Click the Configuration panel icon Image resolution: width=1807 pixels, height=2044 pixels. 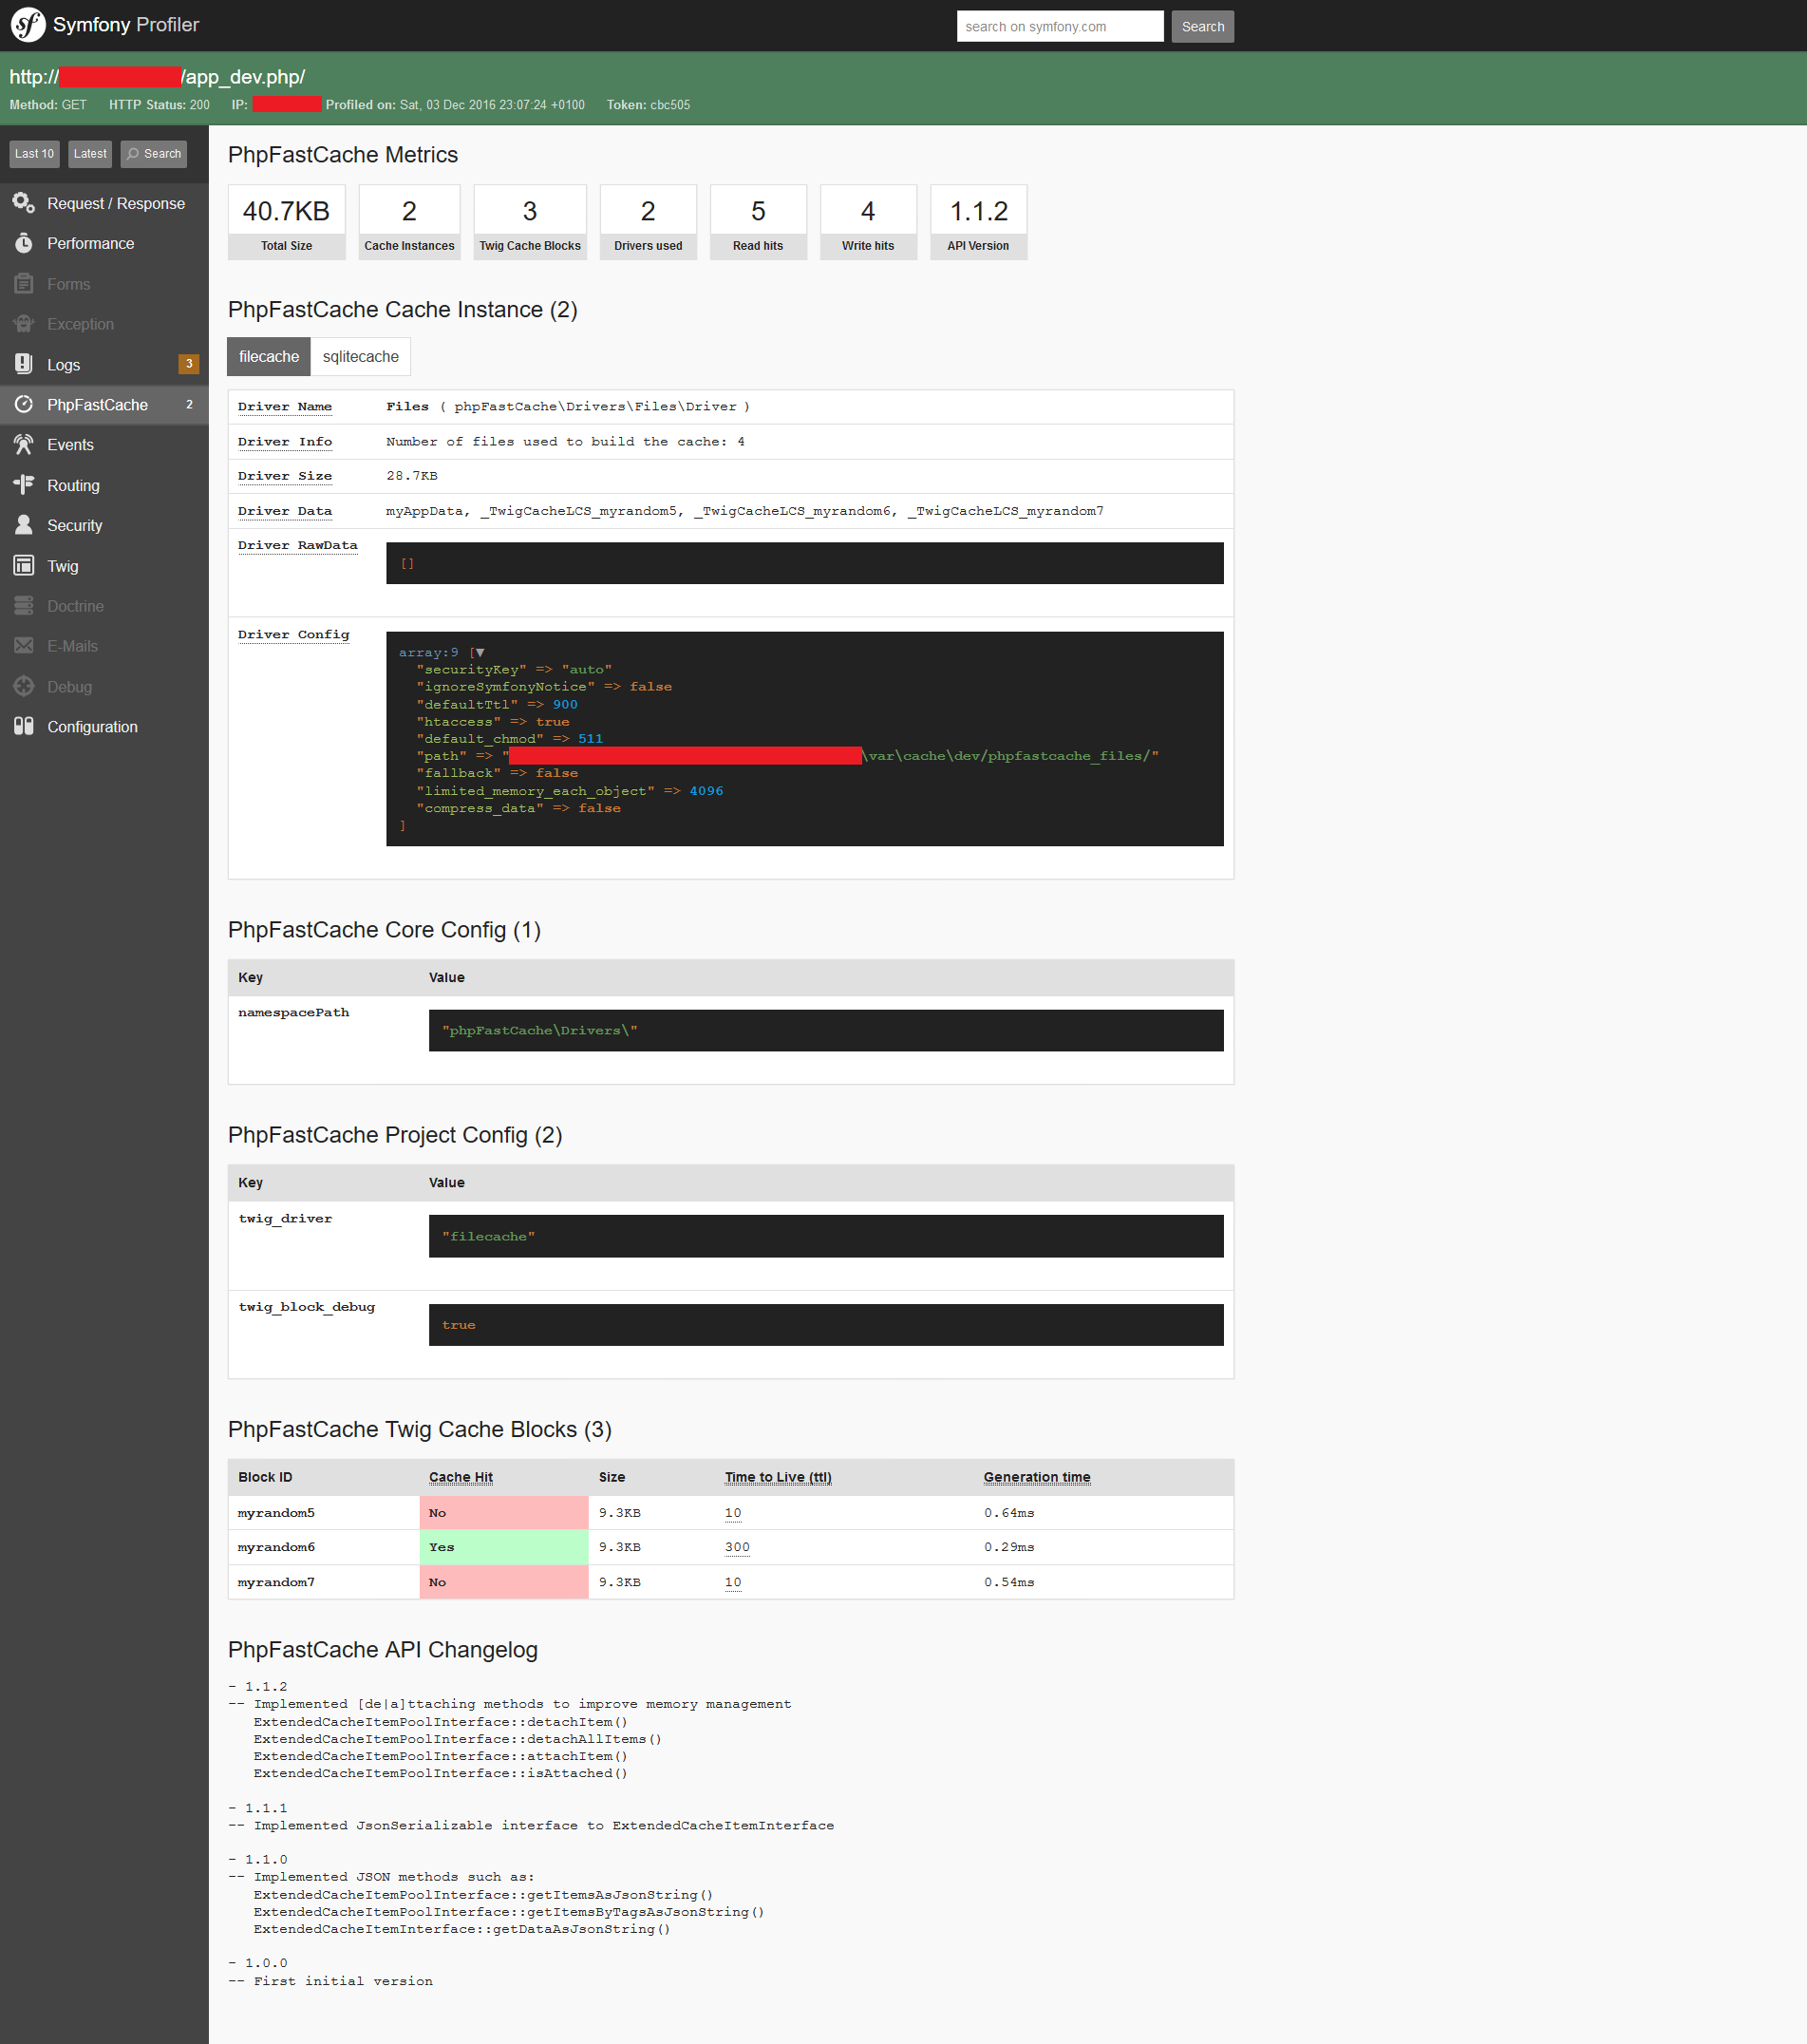[x=24, y=726]
